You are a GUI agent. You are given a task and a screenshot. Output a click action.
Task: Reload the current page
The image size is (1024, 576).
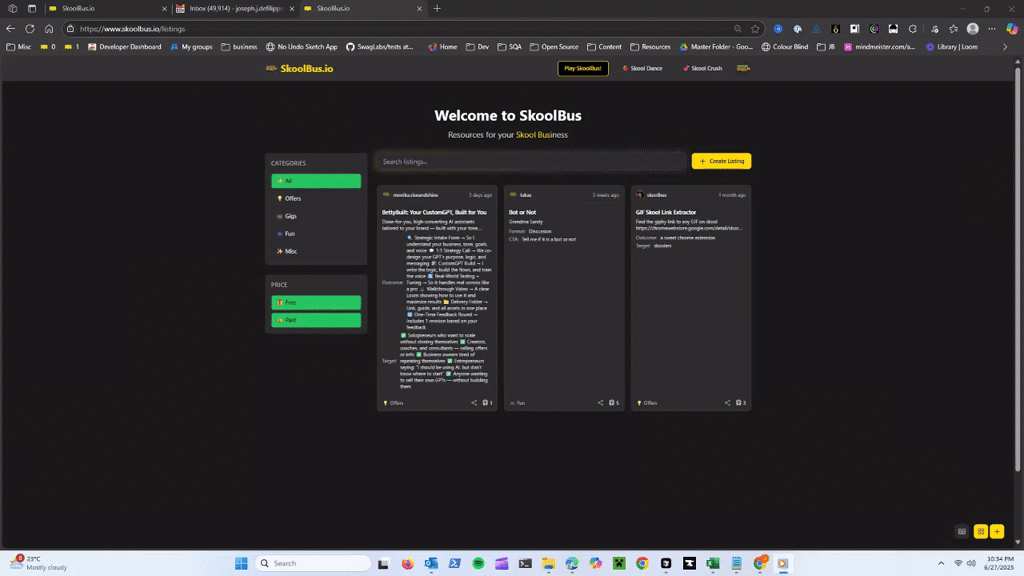coord(29,29)
